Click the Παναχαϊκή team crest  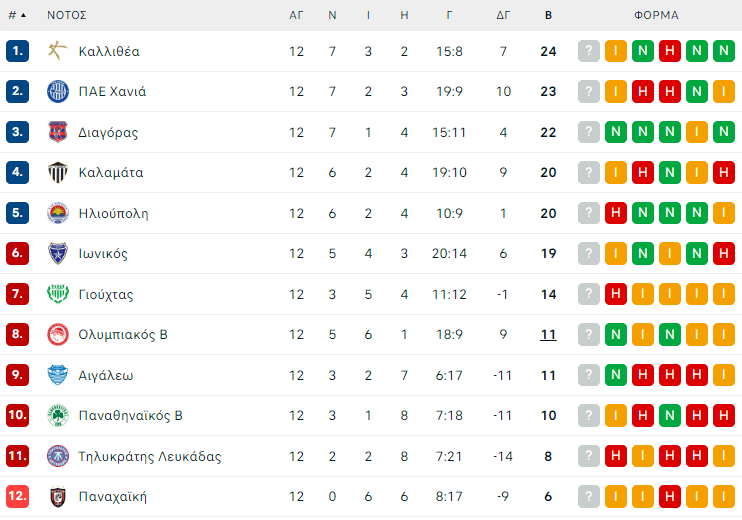pyautogui.click(x=58, y=496)
